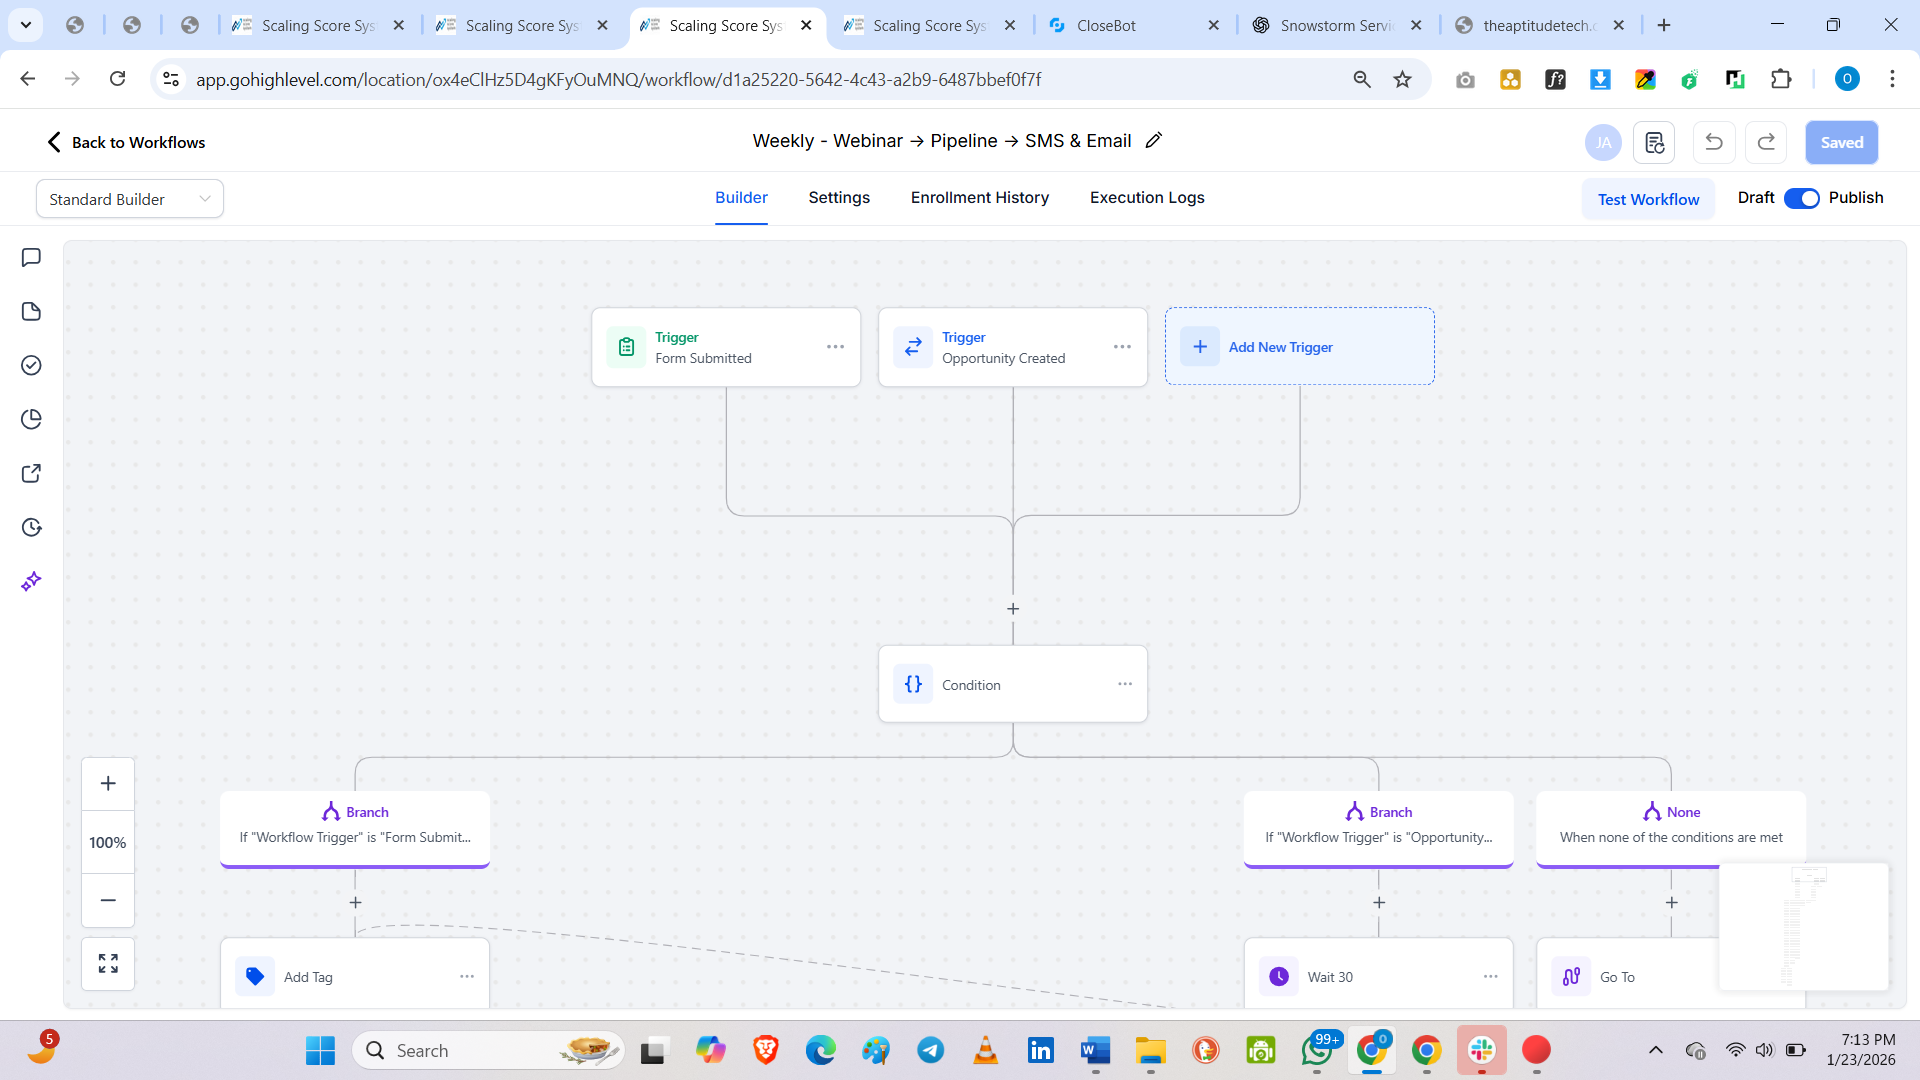This screenshot has width=1920, height=1080.
Task: Zoom in with the plus button
Action: tap(108, 784)
